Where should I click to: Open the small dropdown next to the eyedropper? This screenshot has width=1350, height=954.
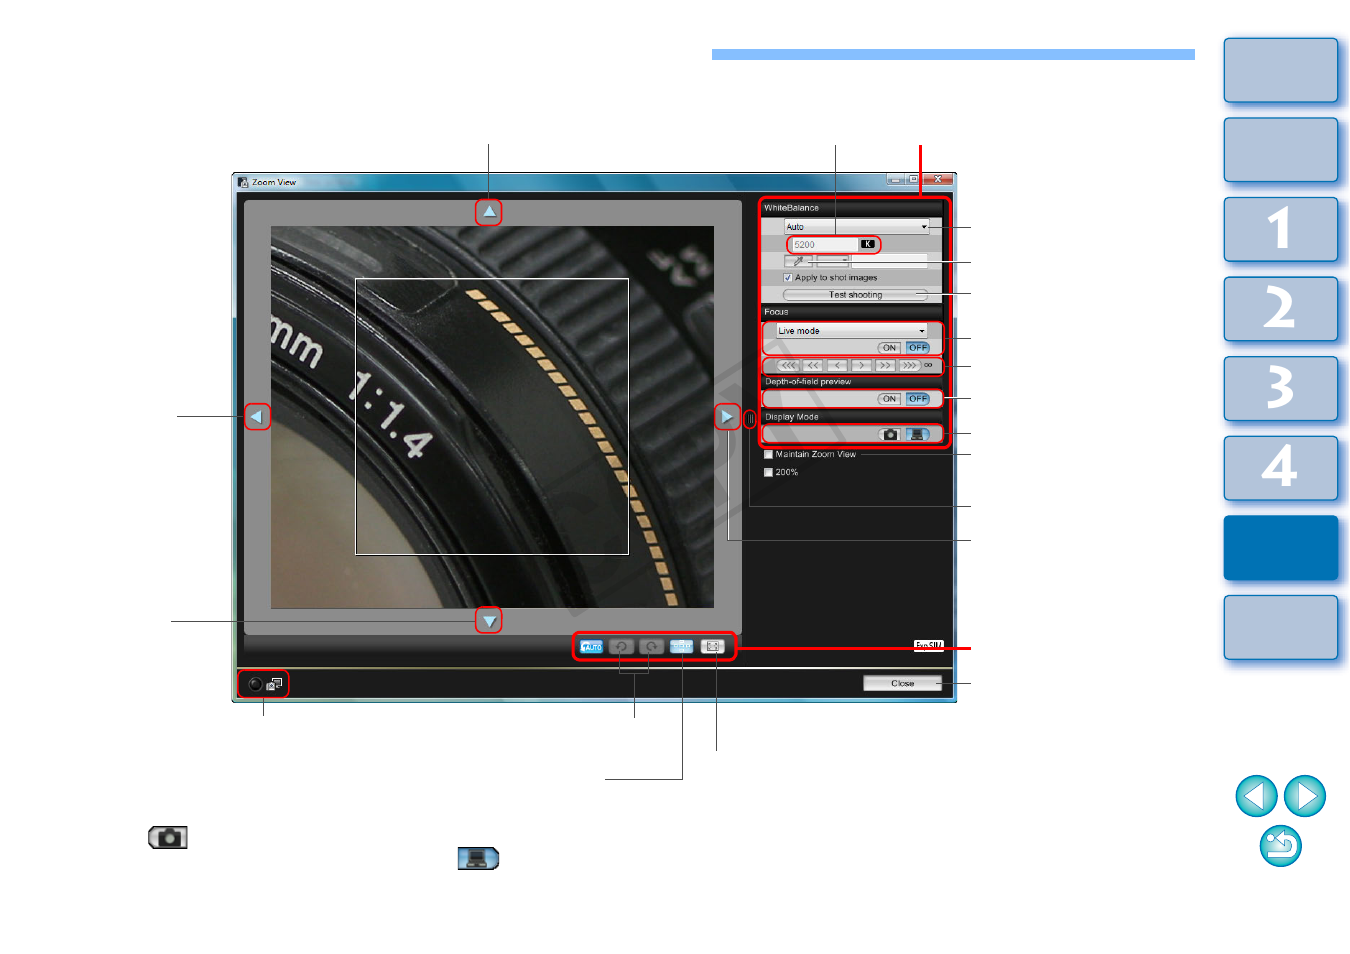tap(833, 262)
